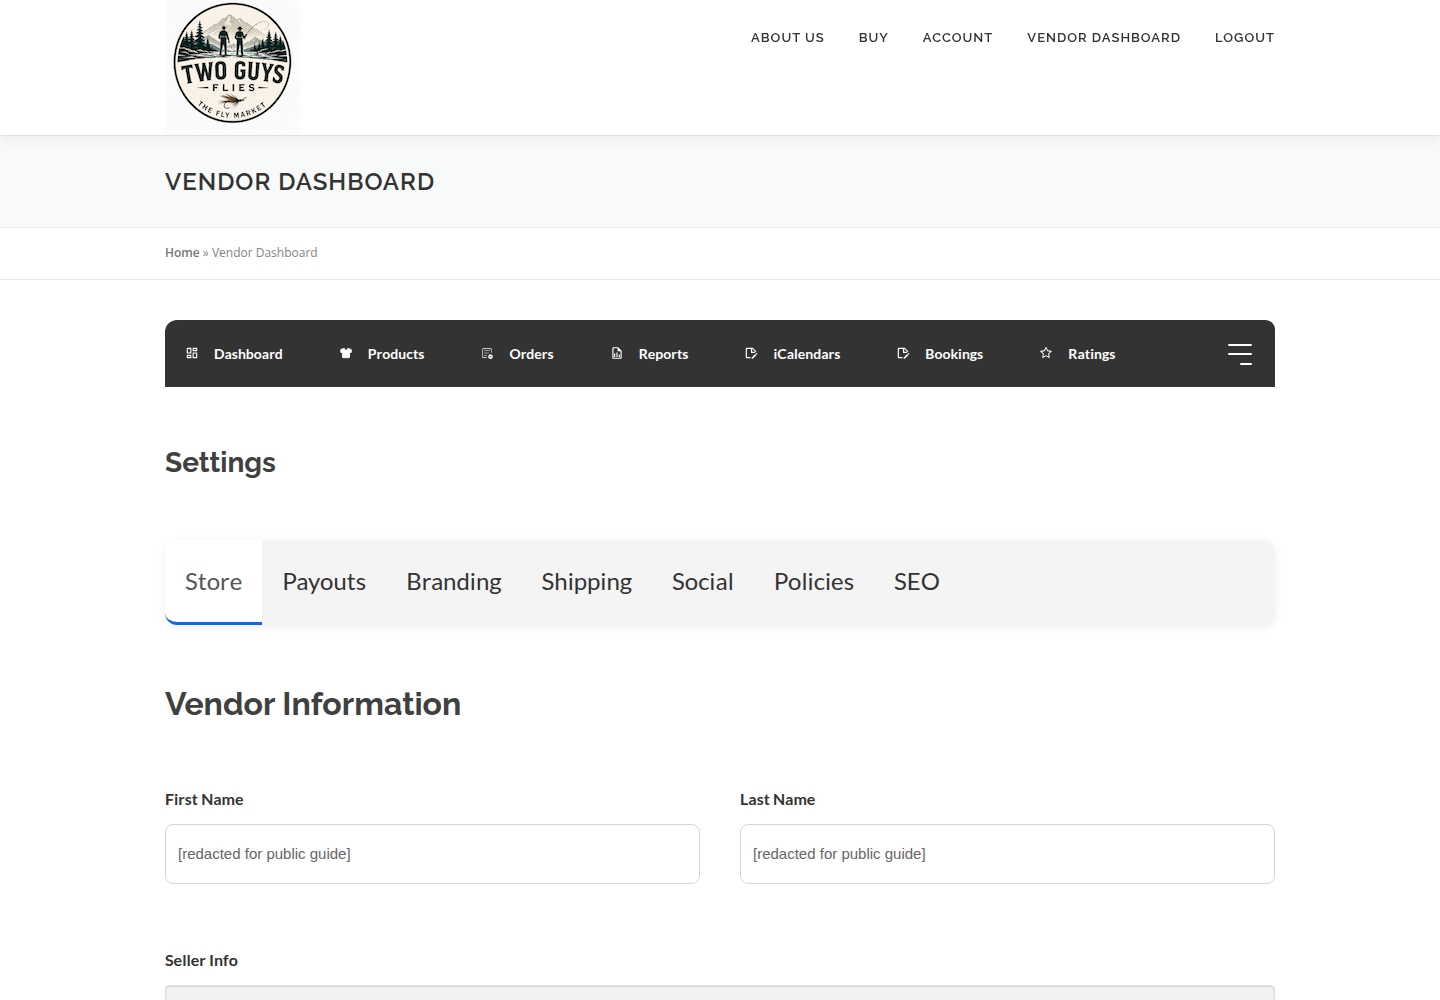1440x1000 pixels.
Task: Click the Products shirt icon
Action: coord(346,353)
